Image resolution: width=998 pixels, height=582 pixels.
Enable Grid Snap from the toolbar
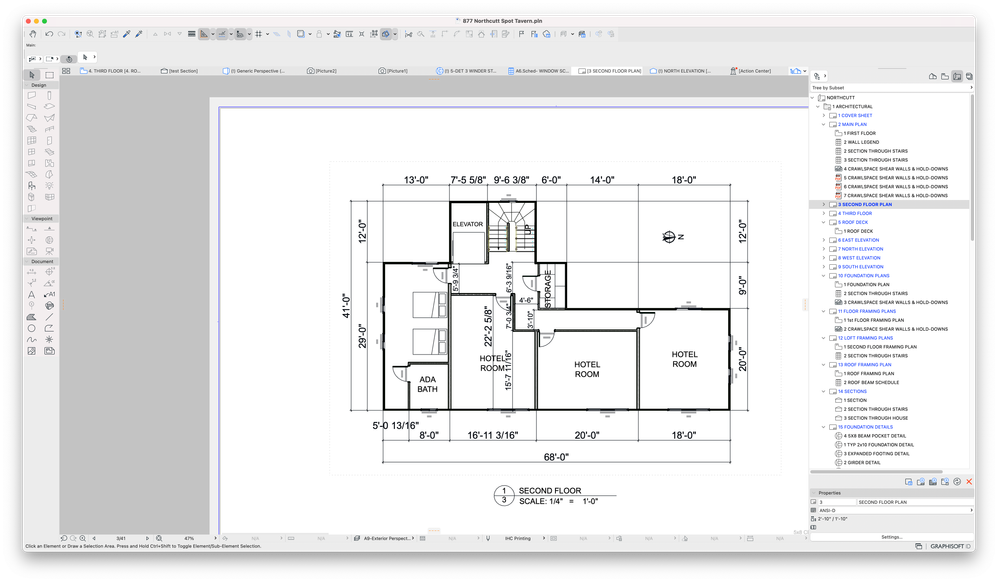coord(258,34)
